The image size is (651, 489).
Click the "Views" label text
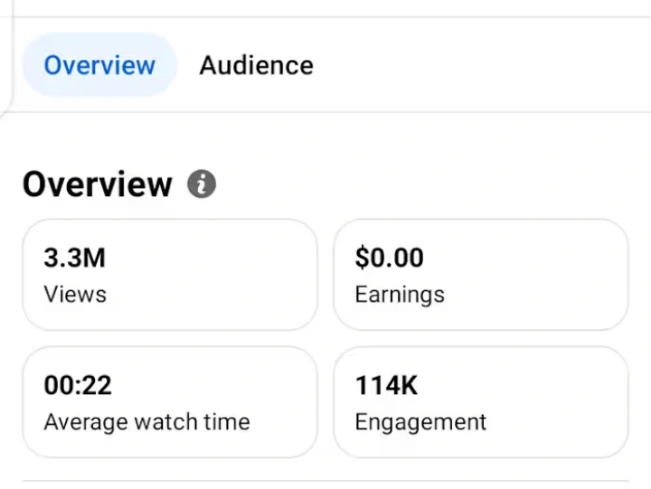[x=75, y=295]
